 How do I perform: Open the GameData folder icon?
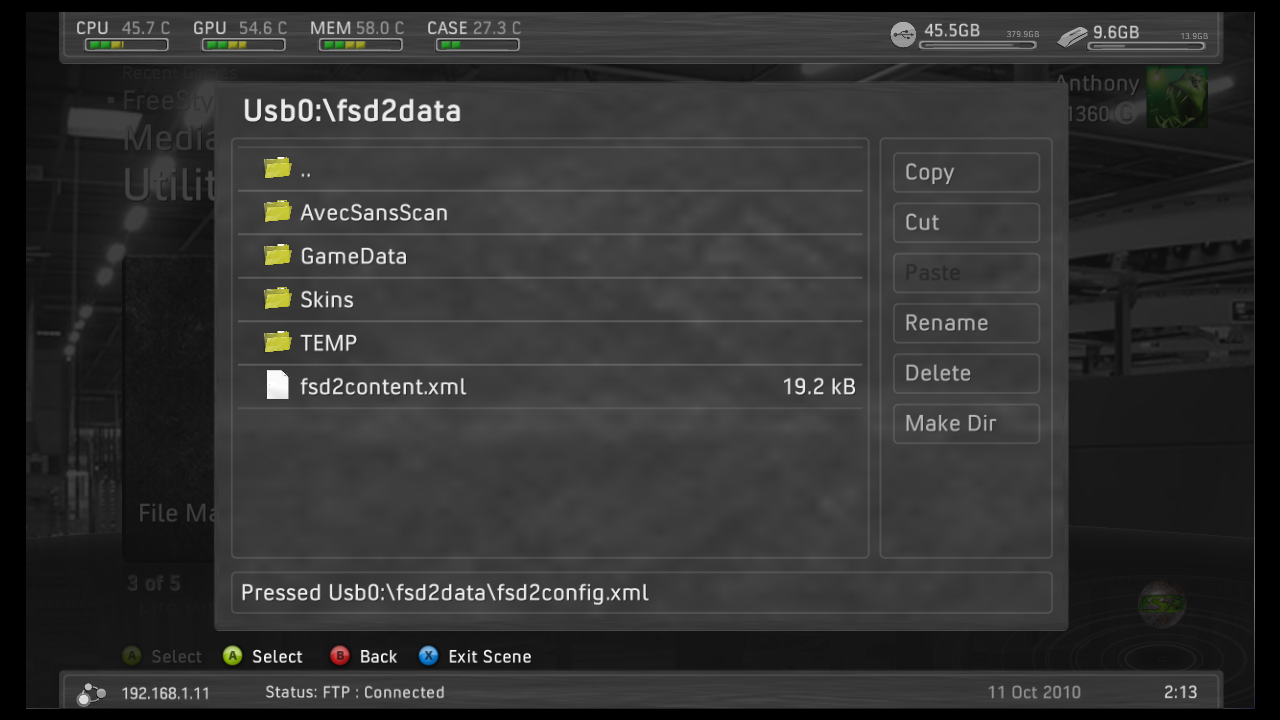(x=277, y=255)
